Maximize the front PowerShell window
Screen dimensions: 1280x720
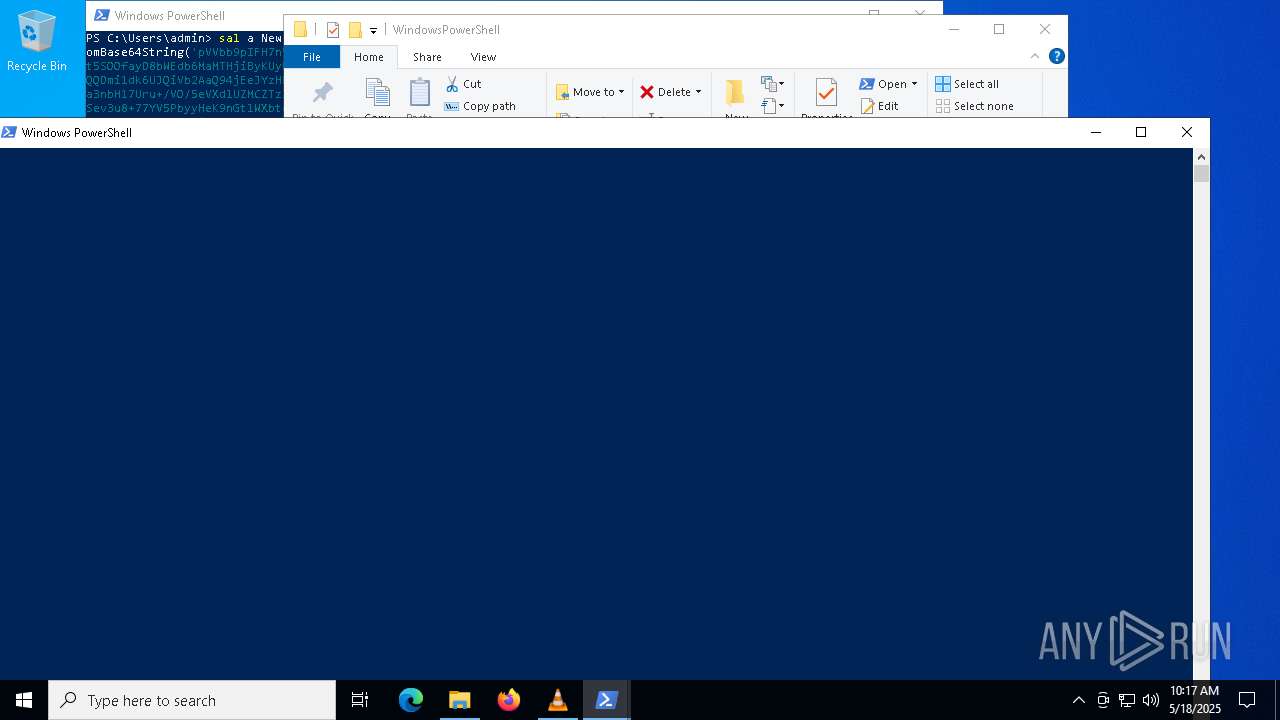(1141, 132)
